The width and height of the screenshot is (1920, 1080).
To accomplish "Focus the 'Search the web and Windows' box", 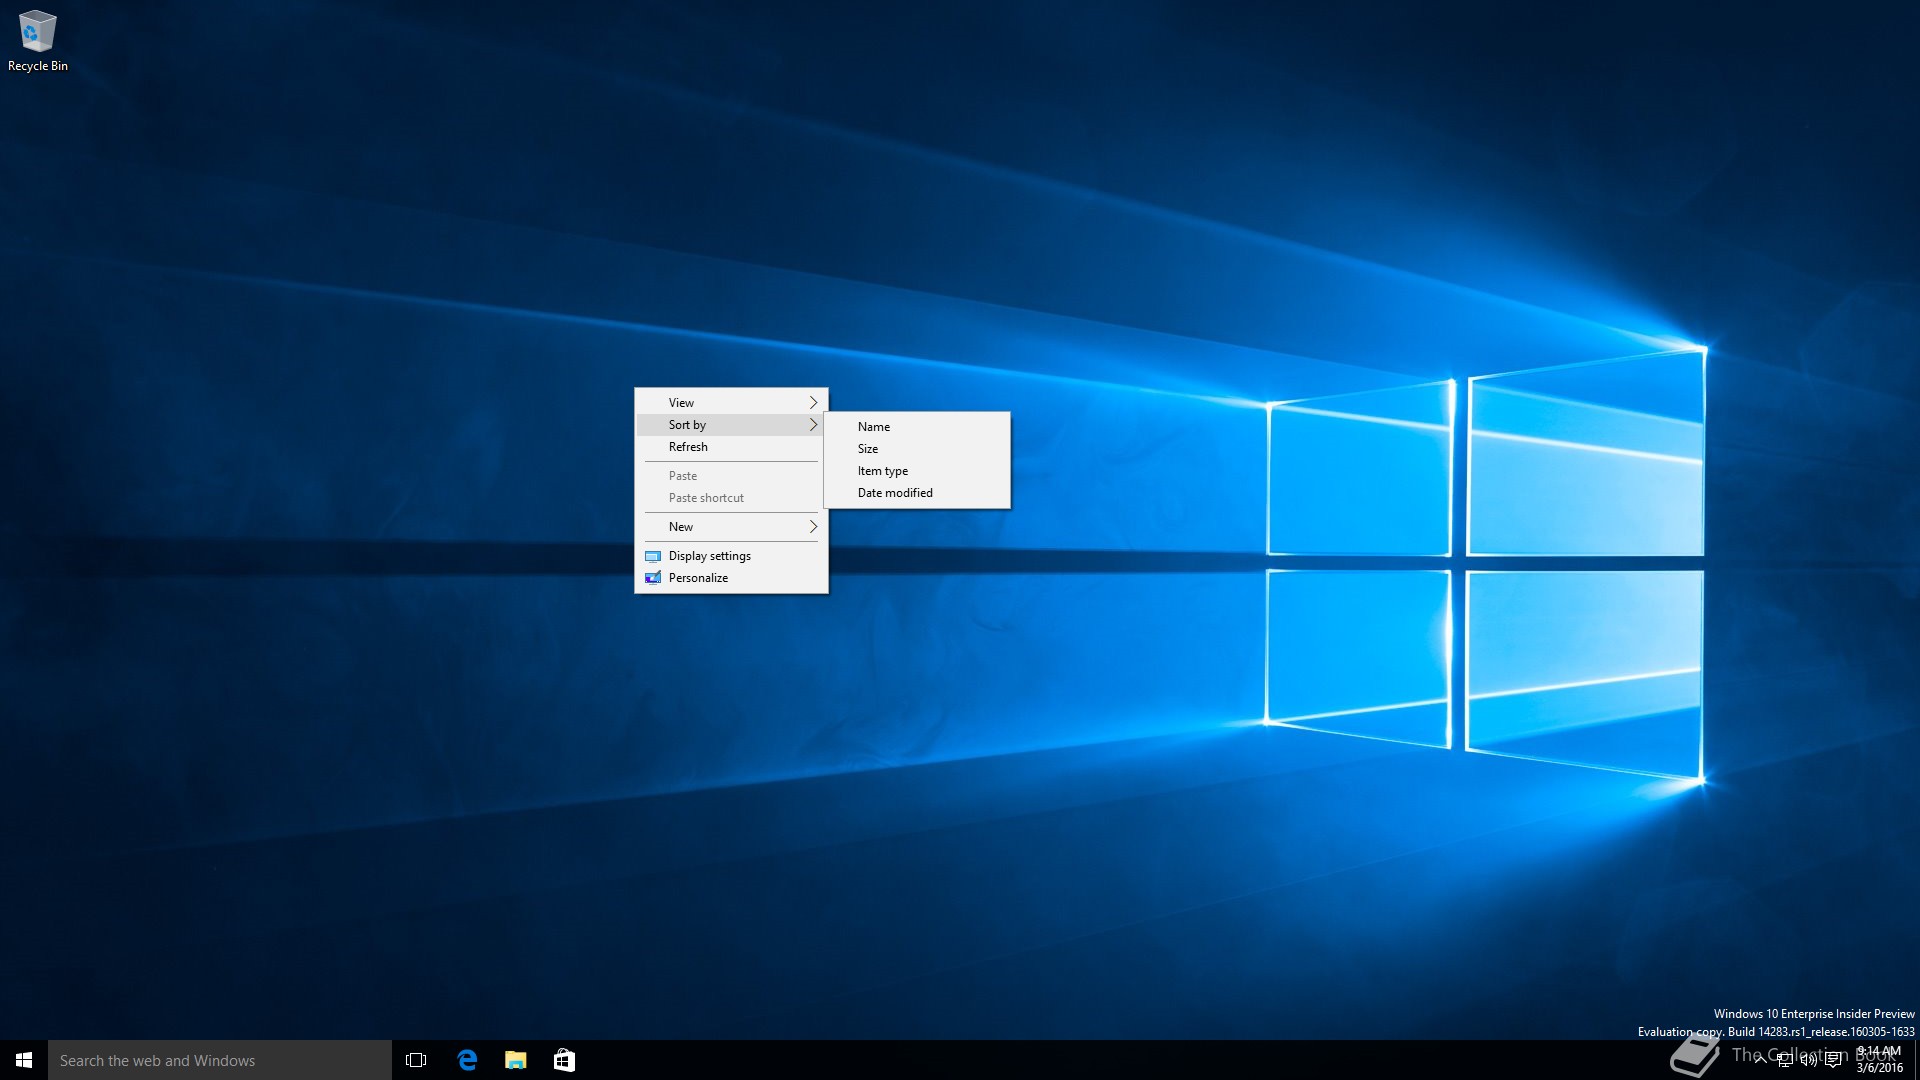I will tap(220, 1060).
